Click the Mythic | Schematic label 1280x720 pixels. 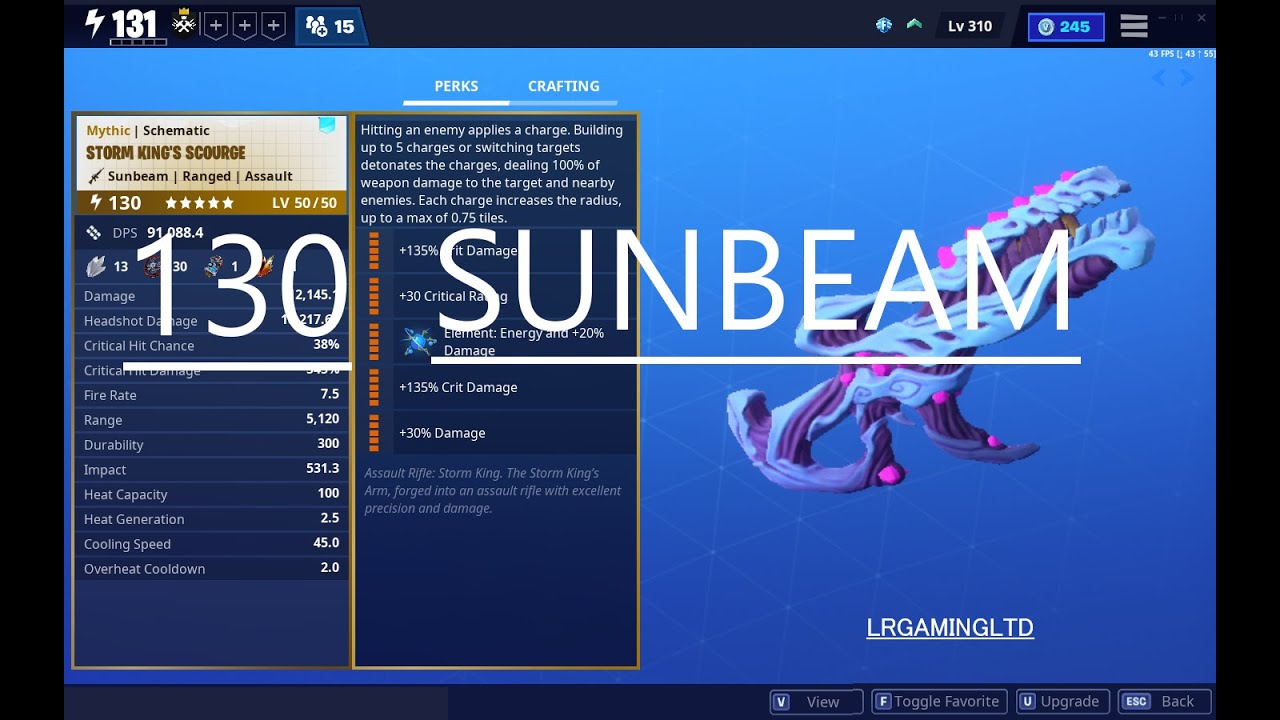point(148,130)
